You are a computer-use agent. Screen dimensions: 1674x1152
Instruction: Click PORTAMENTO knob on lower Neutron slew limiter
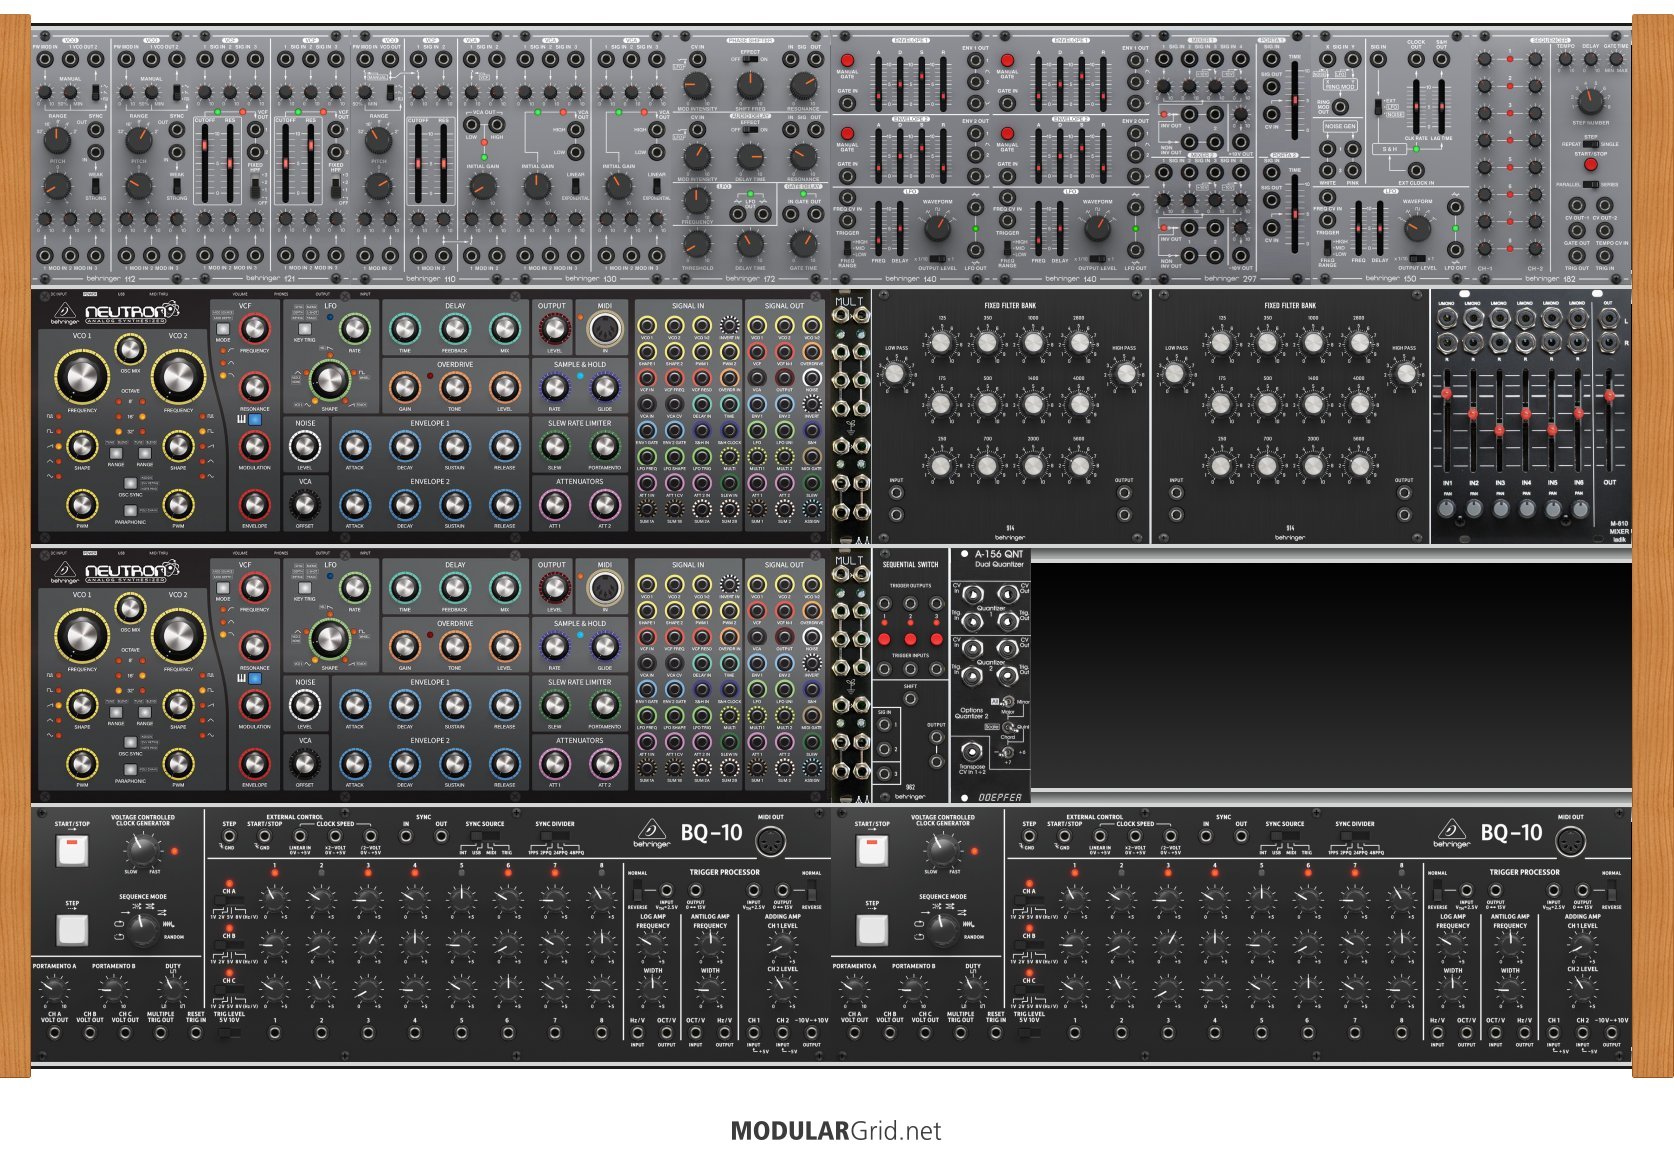[x=604, y=705]
